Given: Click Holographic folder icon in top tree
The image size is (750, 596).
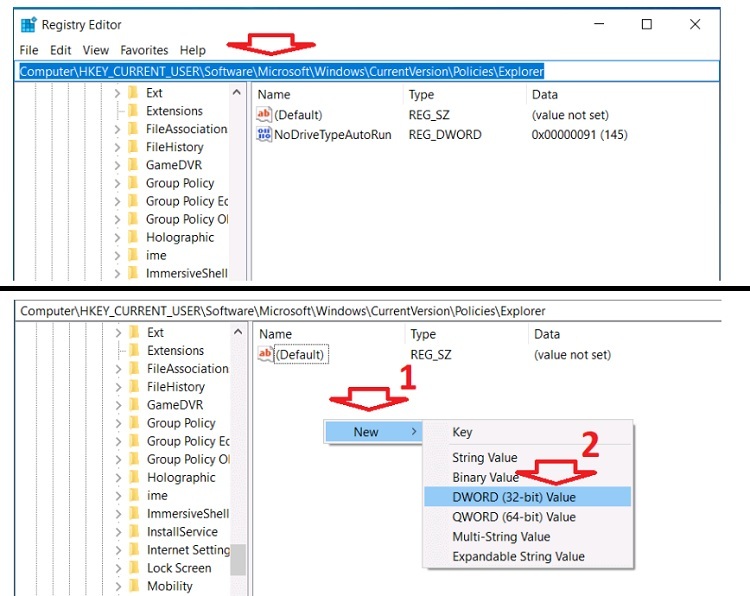Looking at the screenshot, I should click(x=133, y=237).
